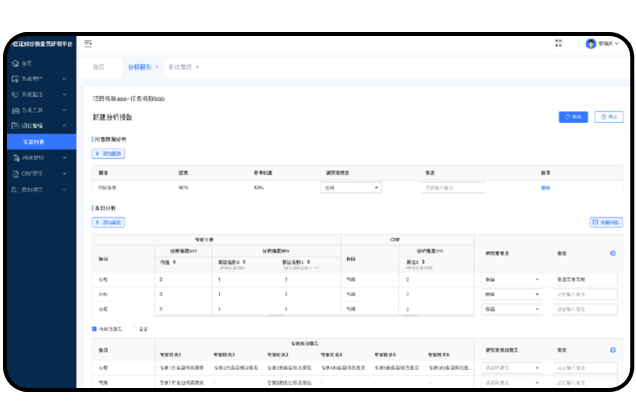The image size is (636, 420).
Task: Click the sort icon on the CRF algorithm column
Action: tap(423, 262)
